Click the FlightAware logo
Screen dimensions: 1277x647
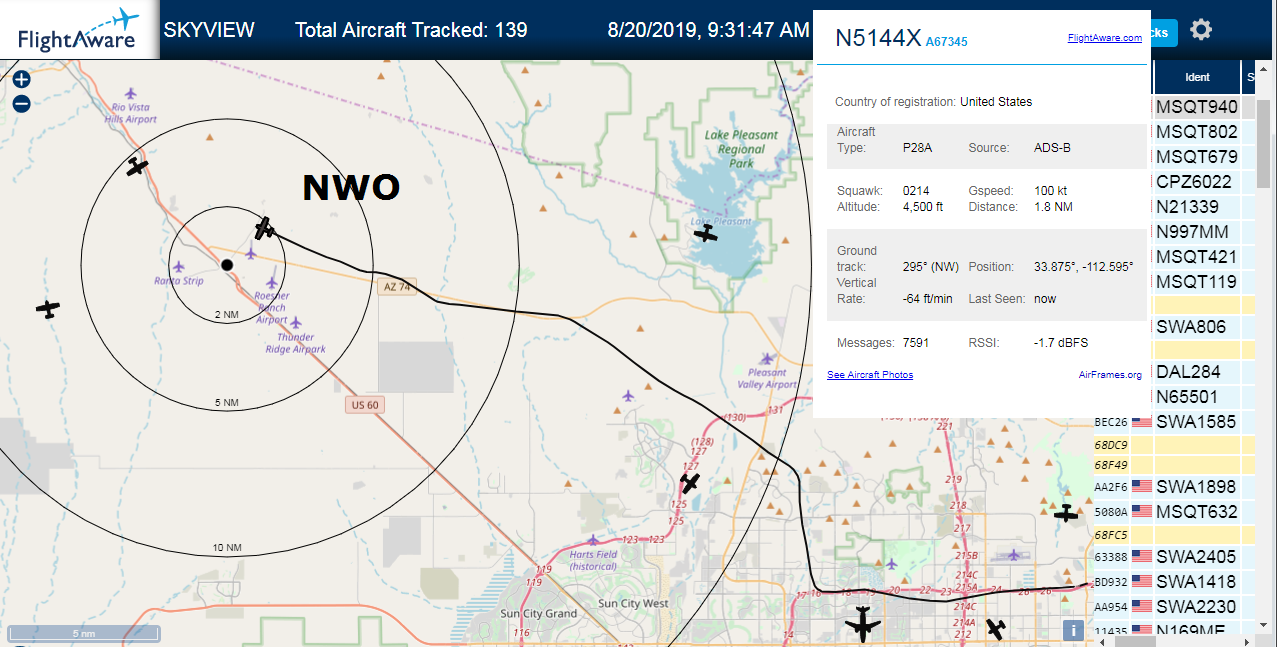click(x=78, y=30)
